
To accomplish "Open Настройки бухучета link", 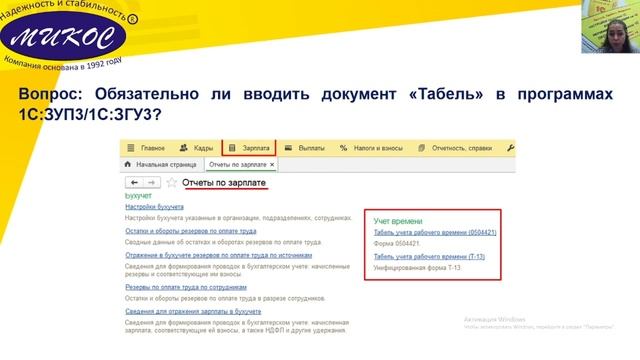I will (154, 207).
